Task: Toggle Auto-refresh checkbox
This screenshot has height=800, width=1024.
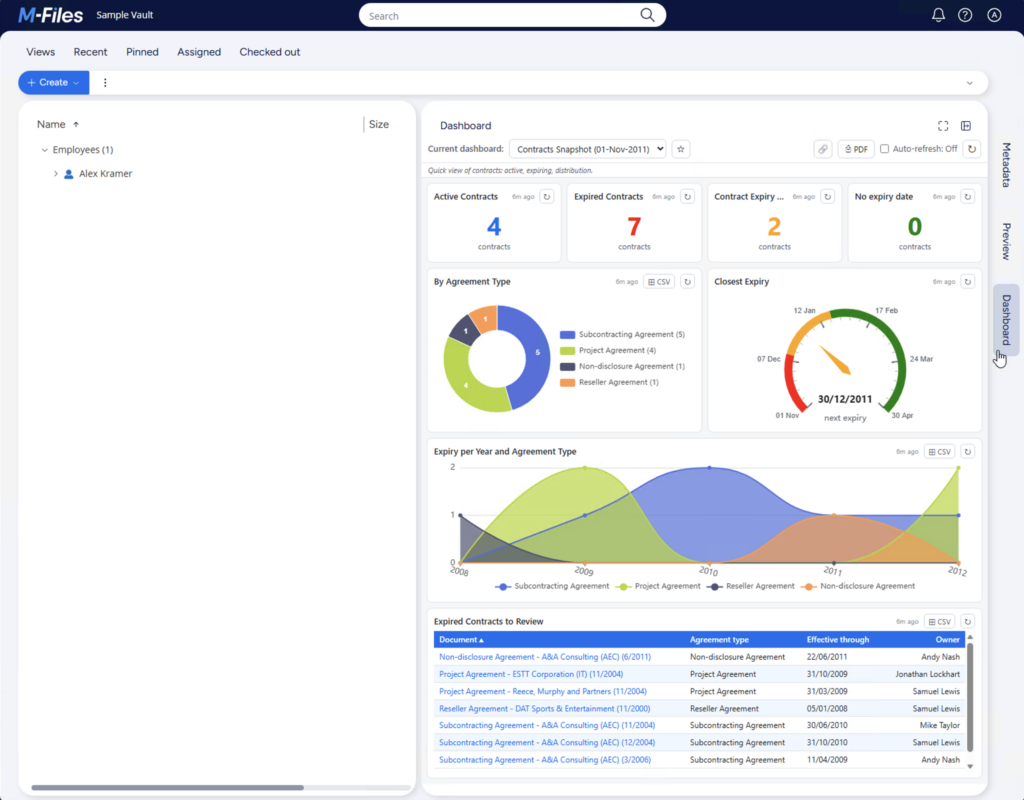Action: pos(884,149)
